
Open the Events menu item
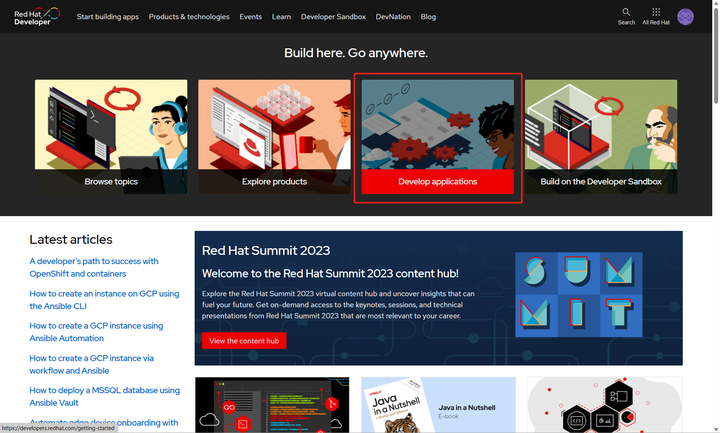tap(250, 17)
